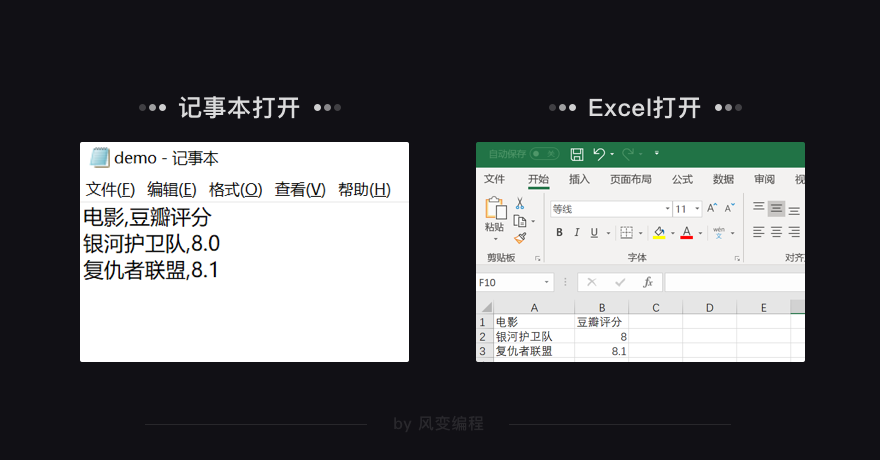Open the 文件(F) menu in Notepad
Image resolution: width=880 pixels, height=460 pixels.
coord(110,190)
